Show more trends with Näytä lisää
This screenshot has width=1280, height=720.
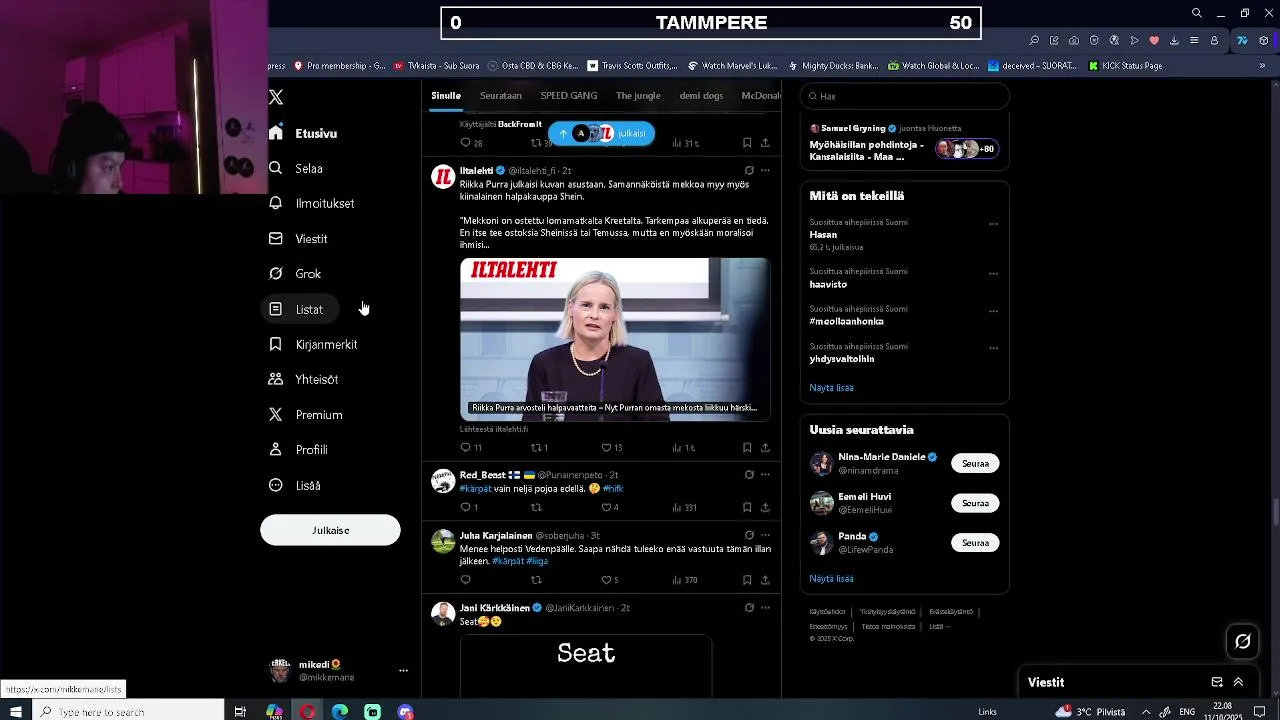[831, 388]
